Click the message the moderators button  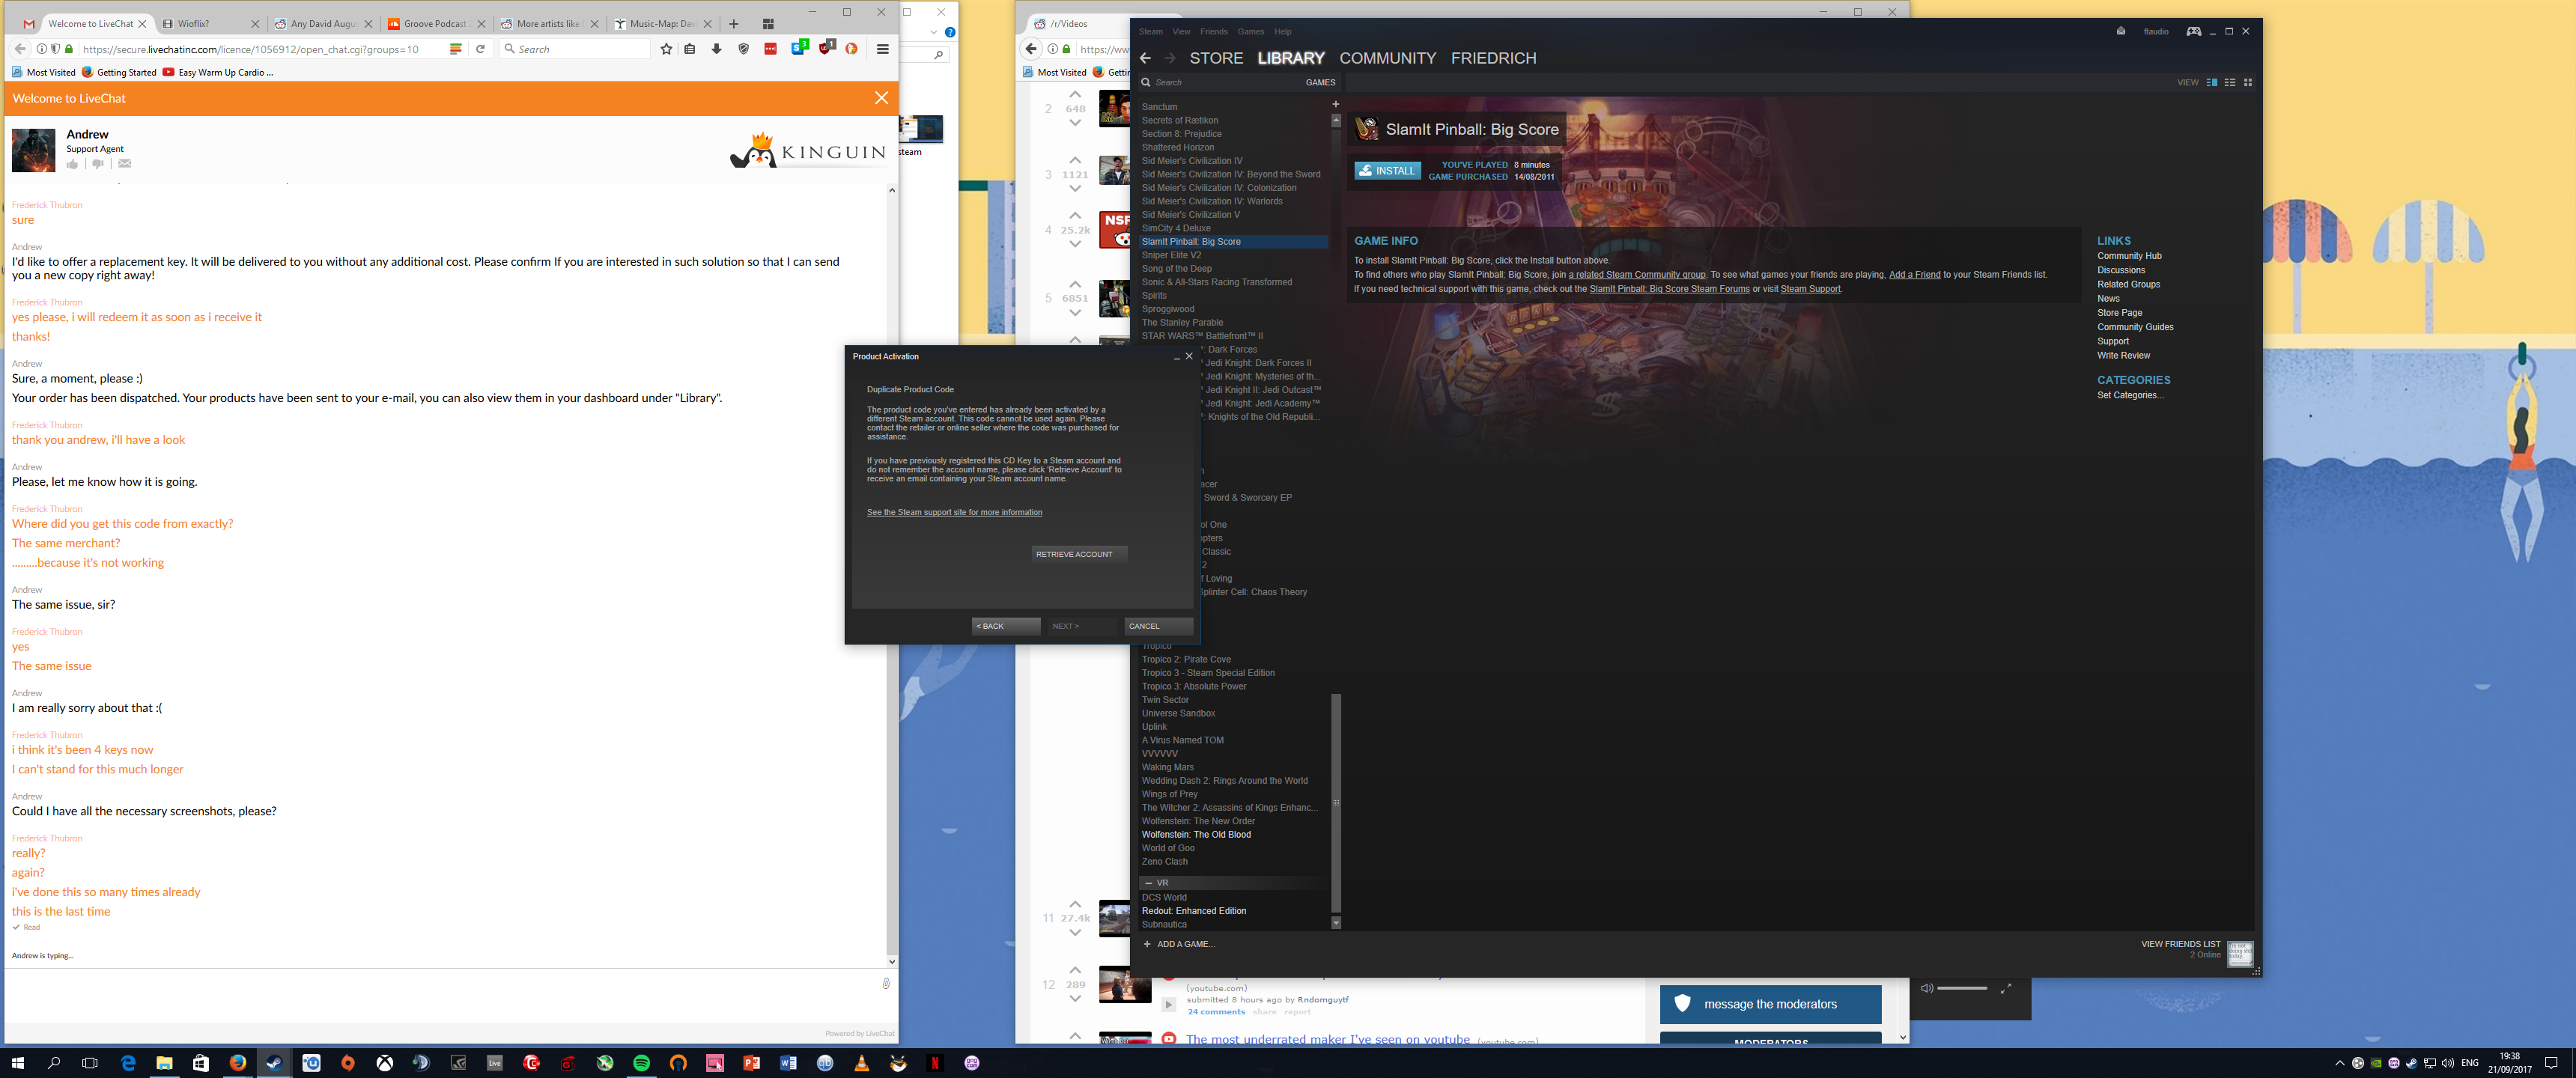coord(1770,1004)
